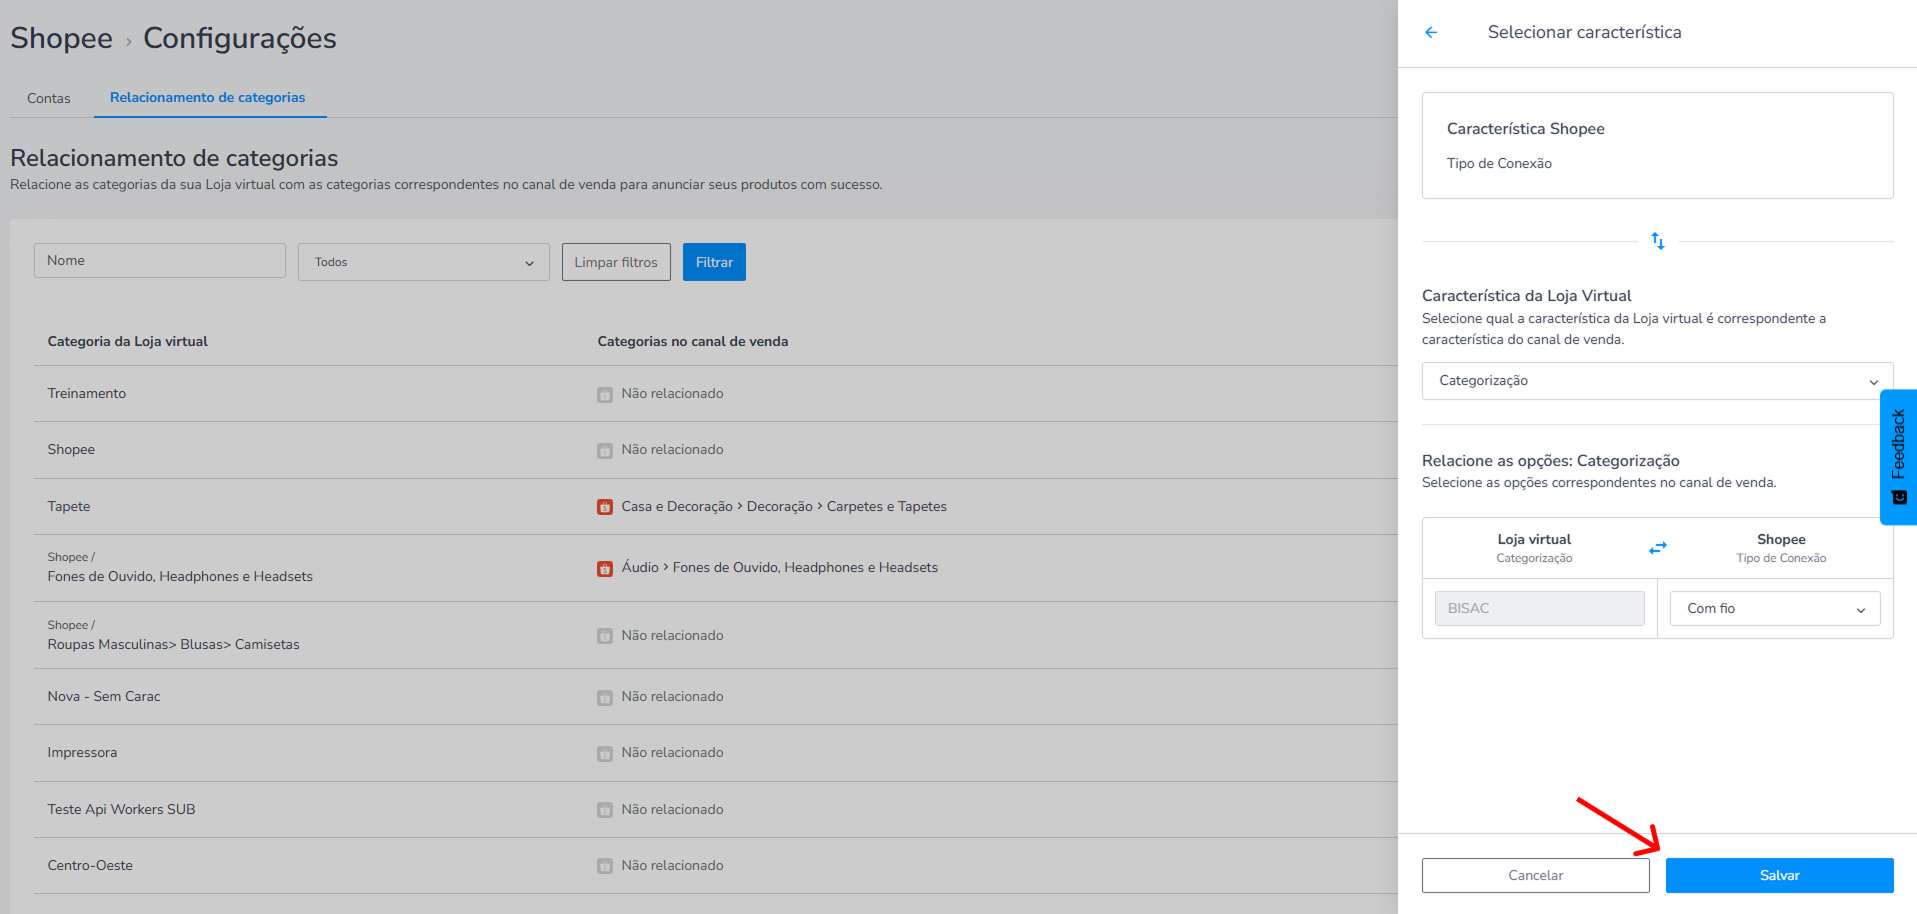This screenshot has height=914, width=1917.
Task: Open the Feedback side tab
Action: coord(1898,457)
